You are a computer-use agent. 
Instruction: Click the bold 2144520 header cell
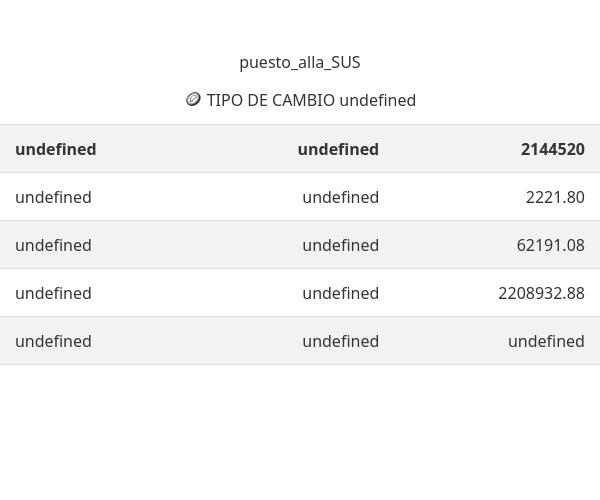tap(552, 149)
